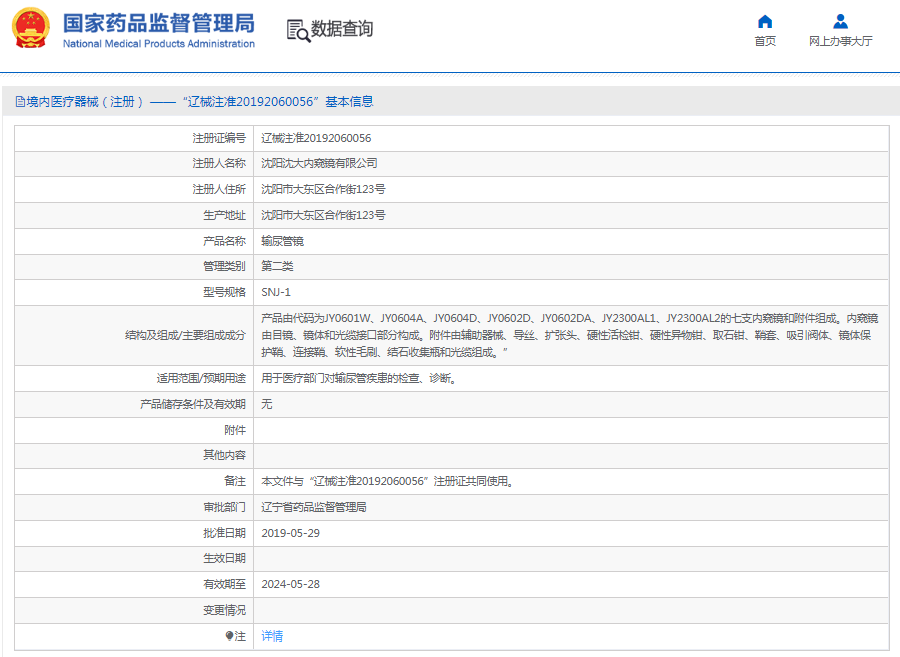Click the 变更情况 row label
Viewport: 900px width, 657px height.
pos(224,610)
